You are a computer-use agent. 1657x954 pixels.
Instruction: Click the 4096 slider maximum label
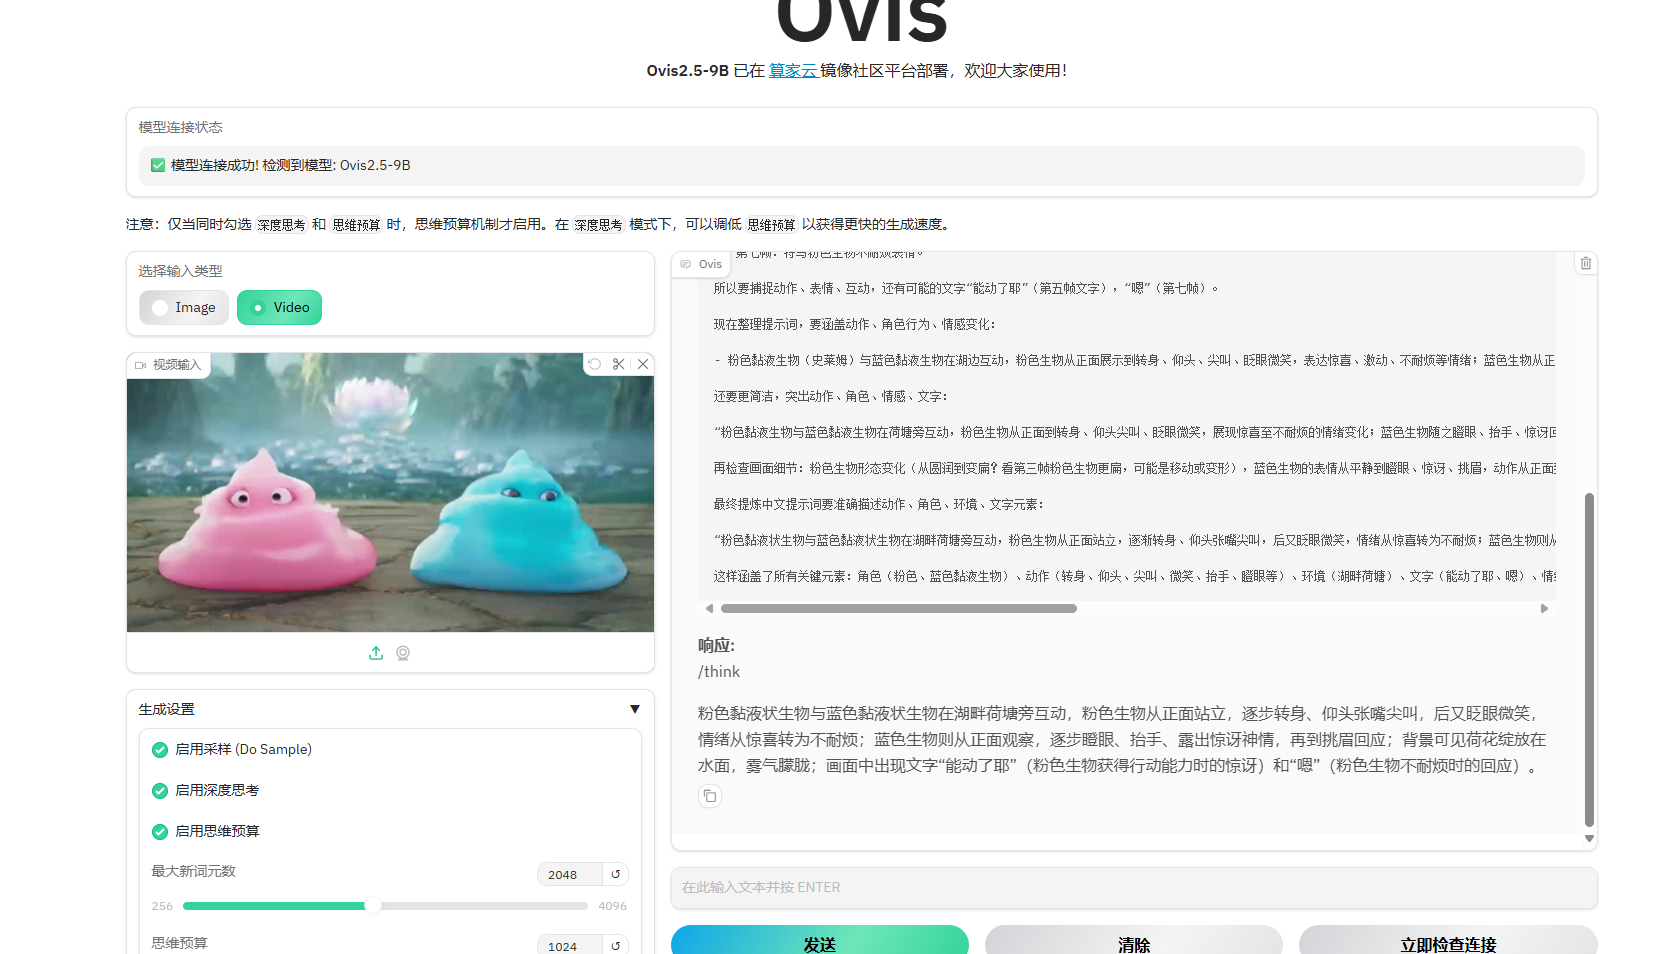[612, 906]
